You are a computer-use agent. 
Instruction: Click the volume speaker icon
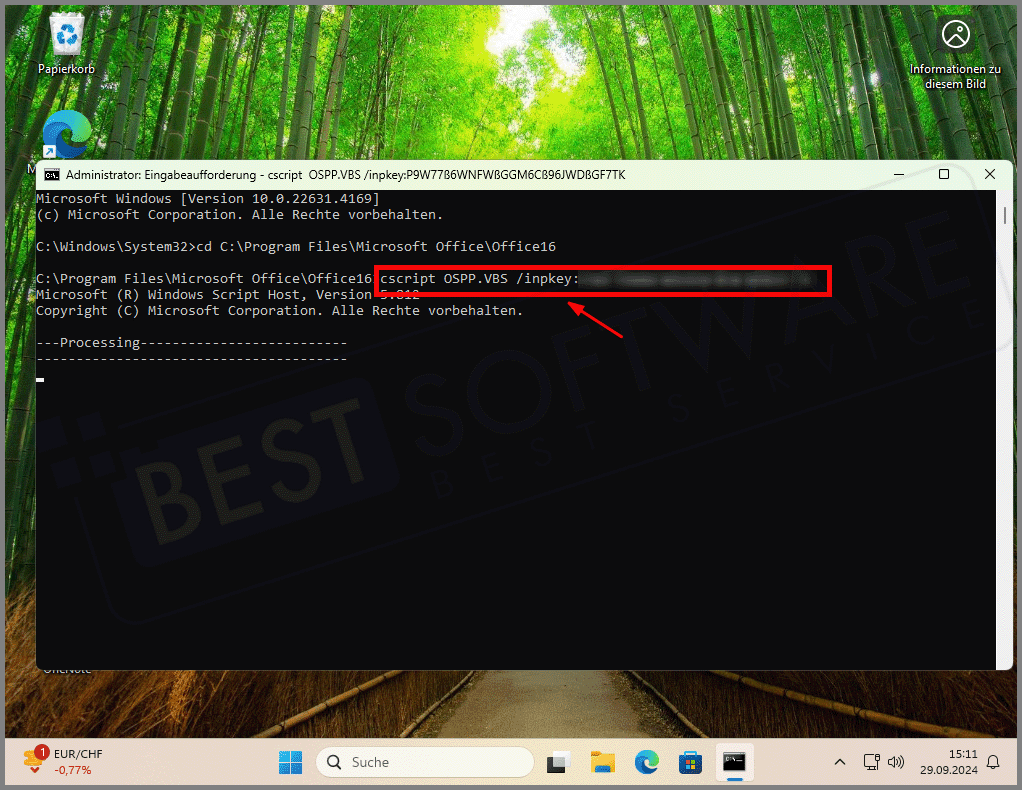[895, 762]
